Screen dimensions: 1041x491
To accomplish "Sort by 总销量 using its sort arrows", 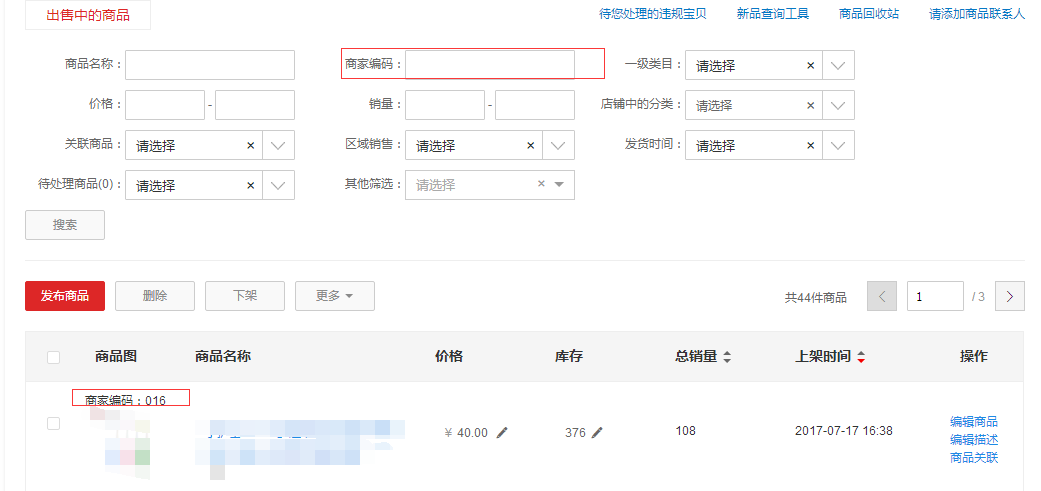I will [727, 357].
